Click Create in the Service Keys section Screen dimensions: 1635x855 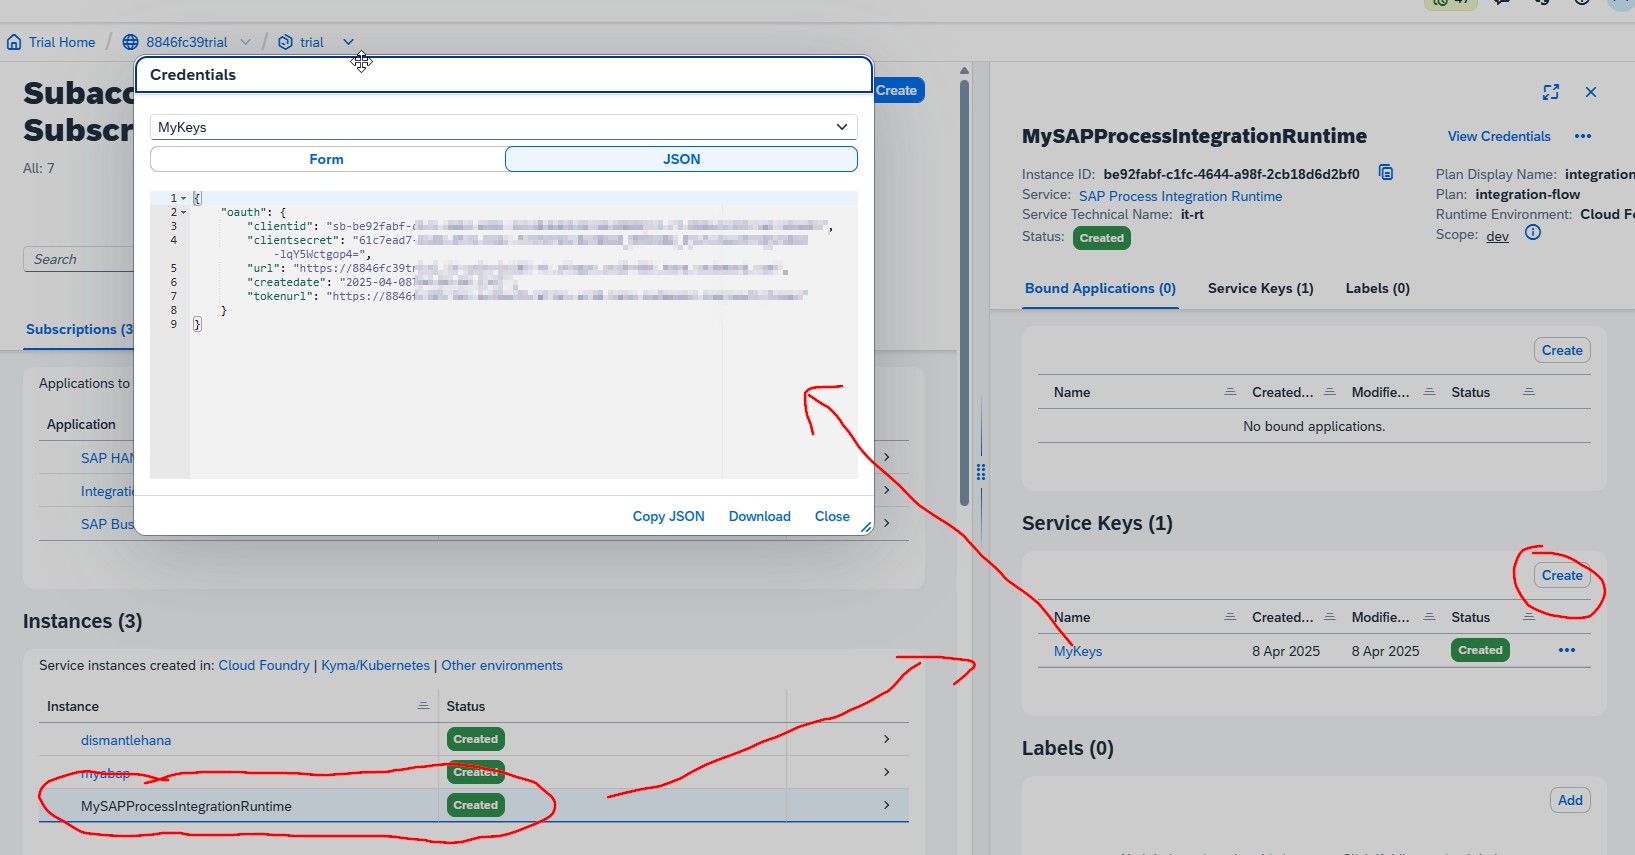(x=1562, y=575)
